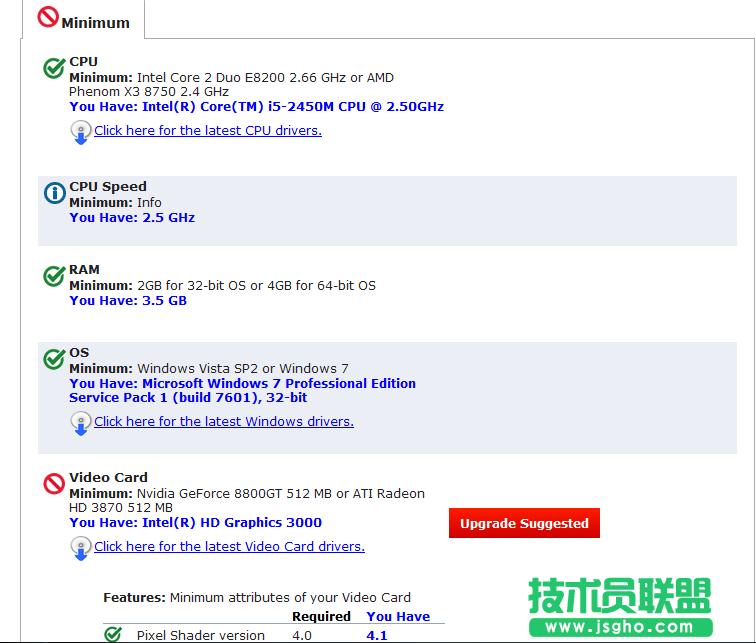
Task: Open the Minimum requirements tab
Action: point(83,19)
